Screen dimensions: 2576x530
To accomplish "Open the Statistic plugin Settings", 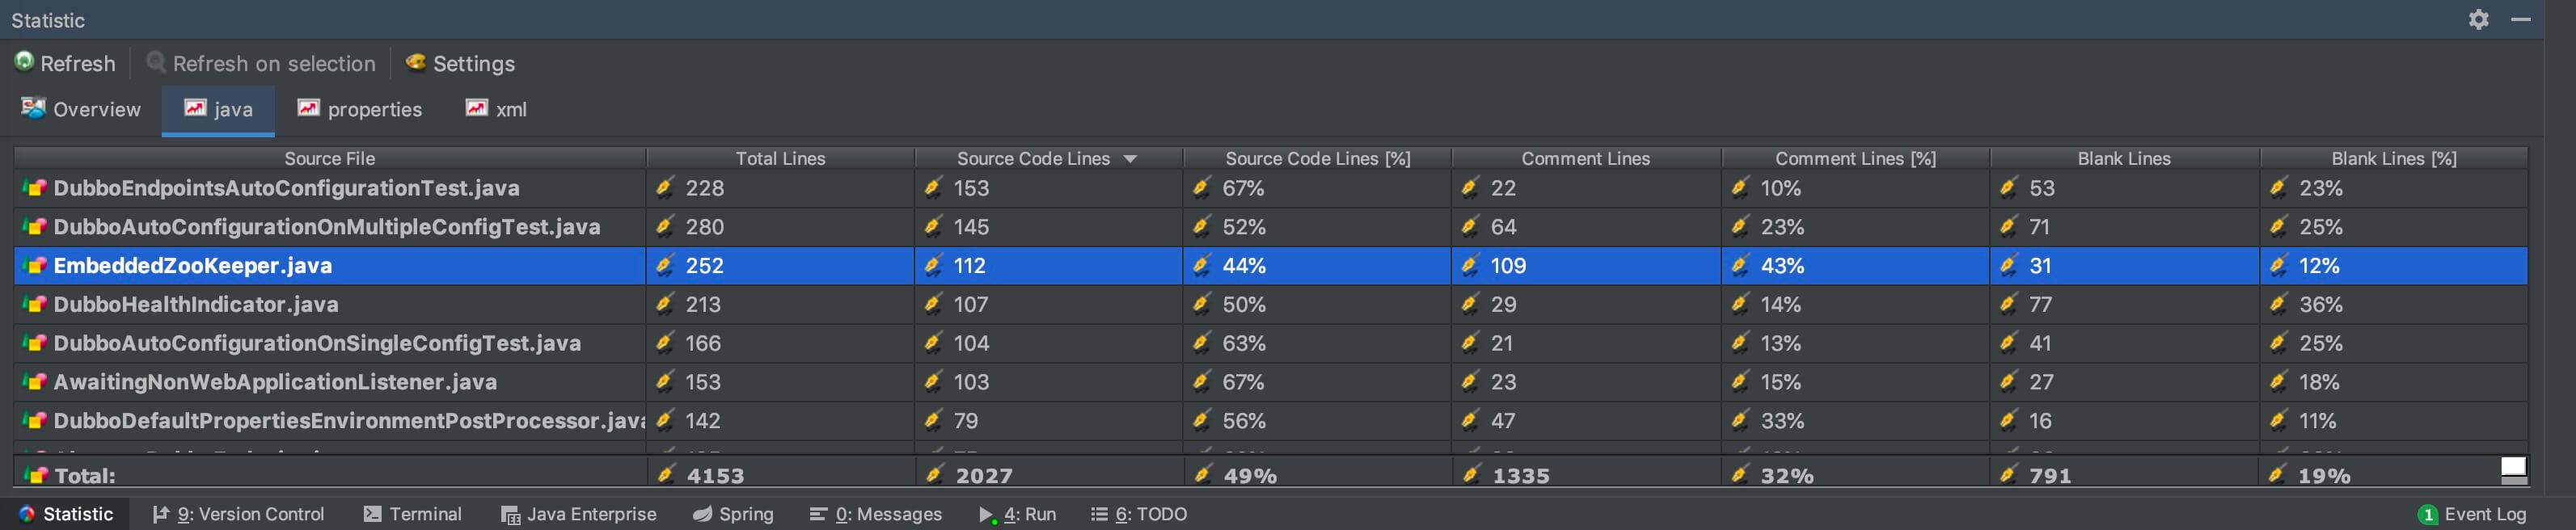I will (x=461, y=64).
